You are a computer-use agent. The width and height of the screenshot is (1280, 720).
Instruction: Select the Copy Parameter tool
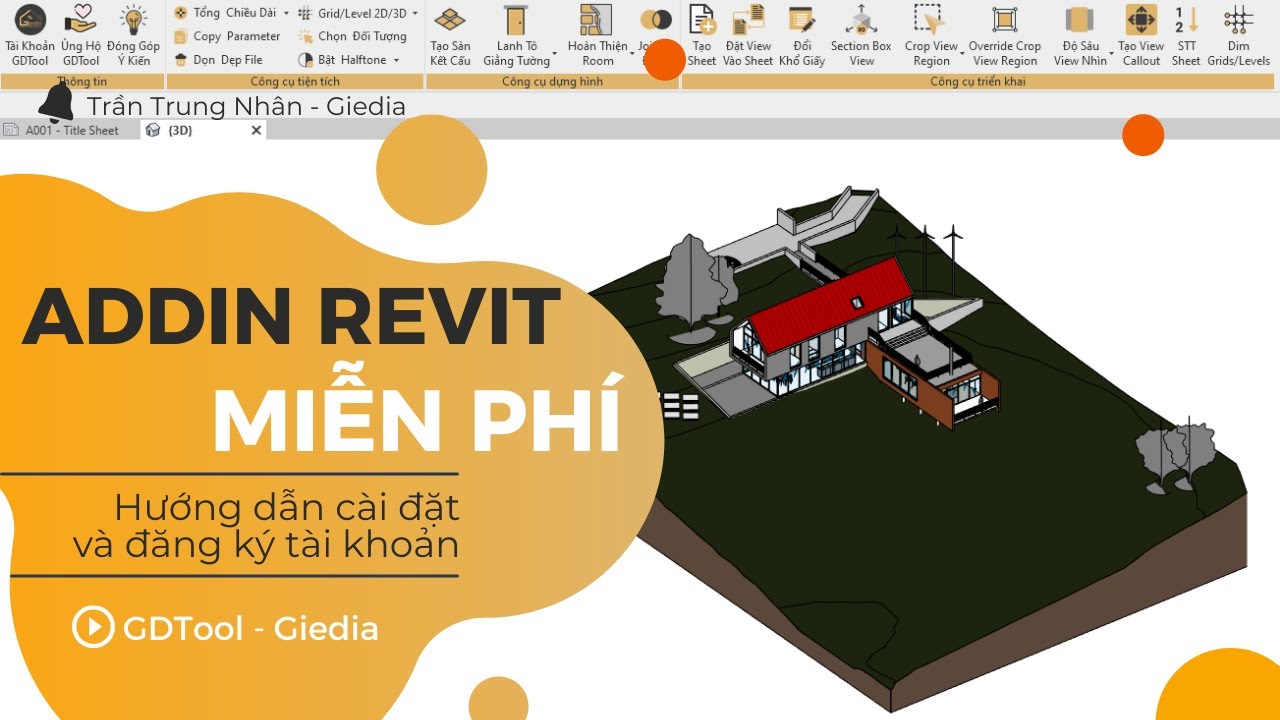(227, 36)
